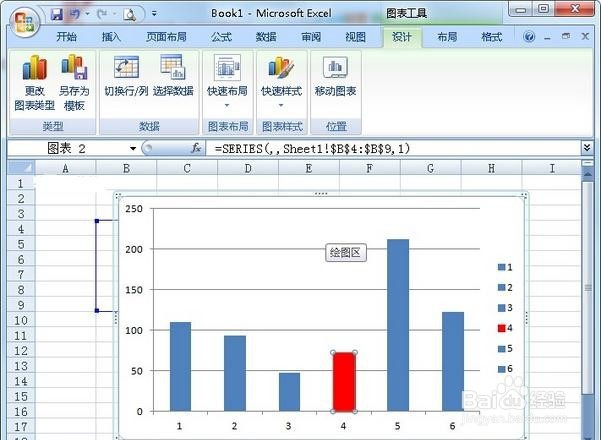Open 数据 (Data) tab
601x440 pixels.
[266, 37]
